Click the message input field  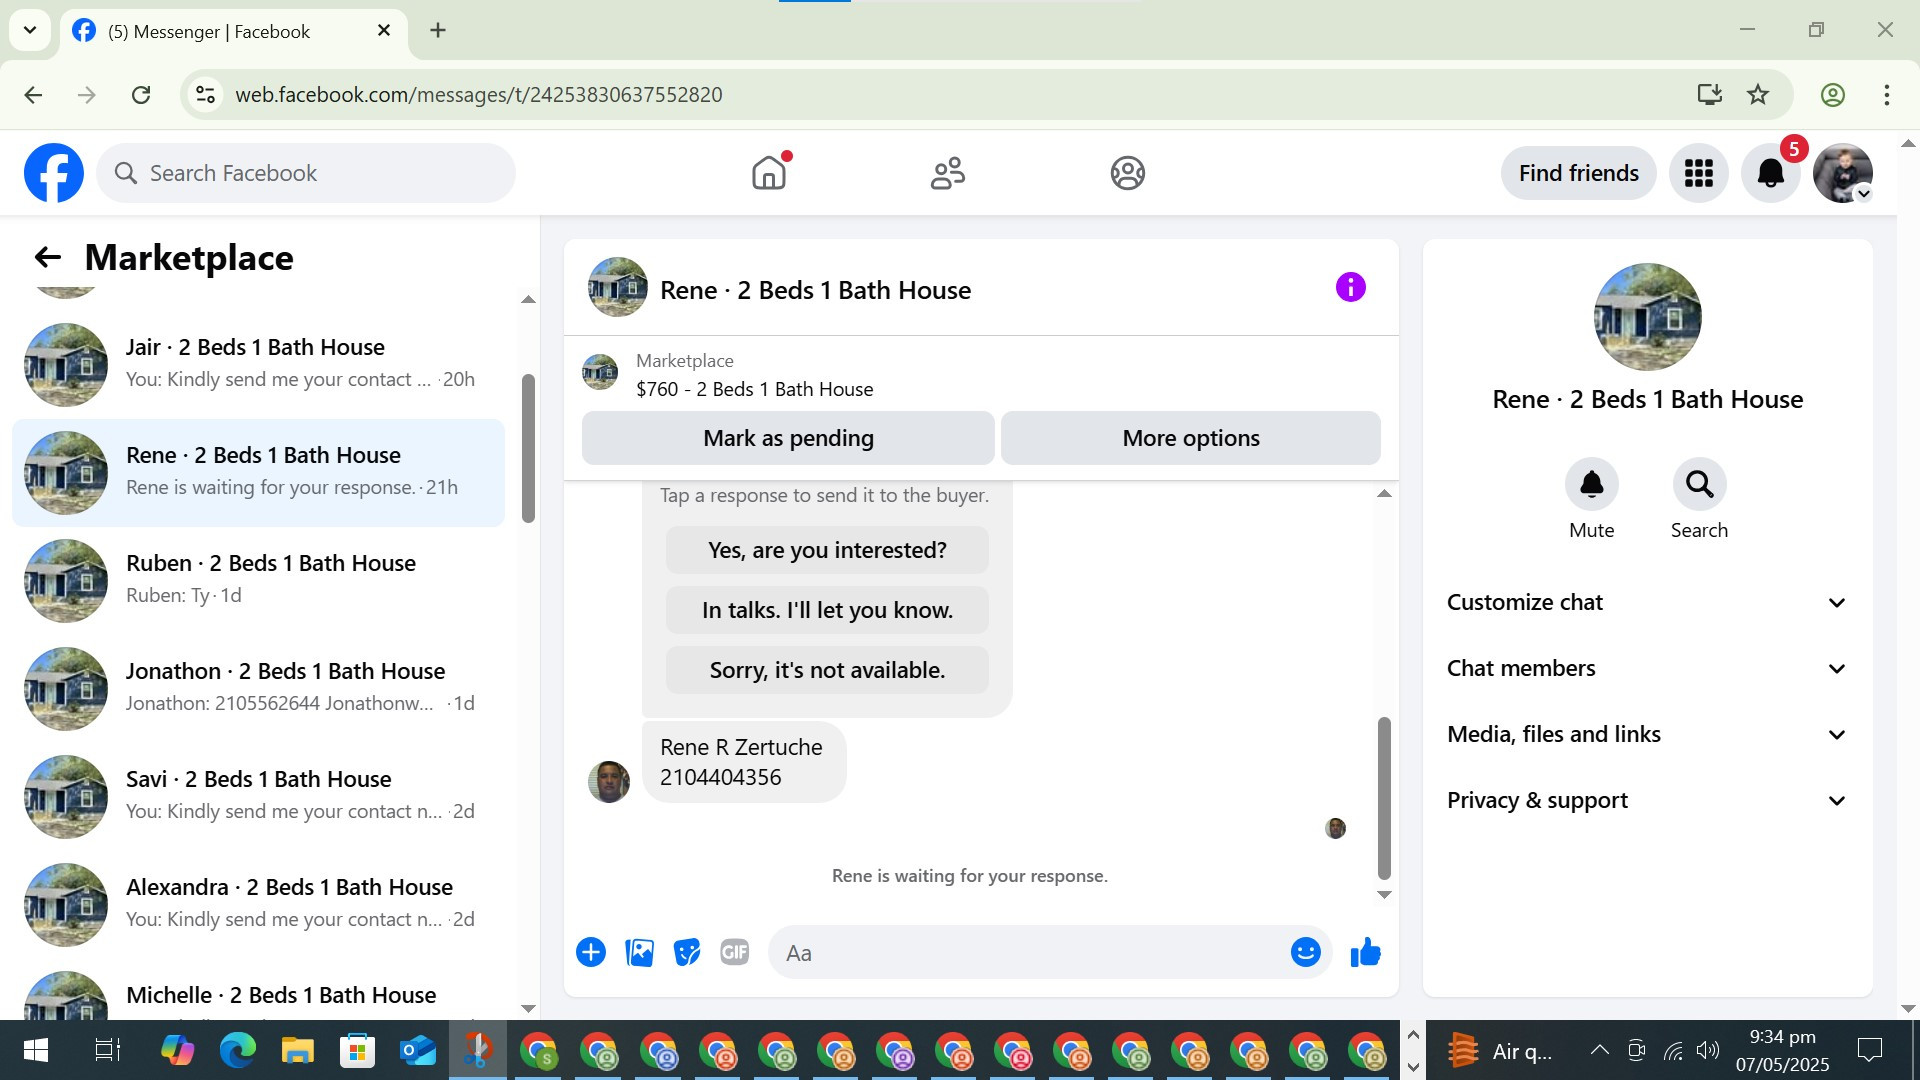pyautogui.click(x=1030, y=953)
